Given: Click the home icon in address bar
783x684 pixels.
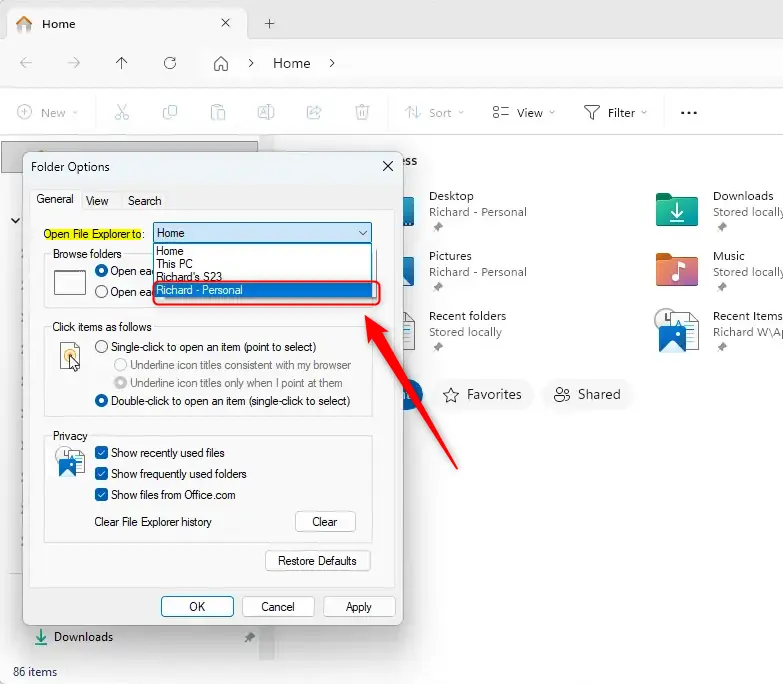Looking at the screenshot, I should click(221, 63).
